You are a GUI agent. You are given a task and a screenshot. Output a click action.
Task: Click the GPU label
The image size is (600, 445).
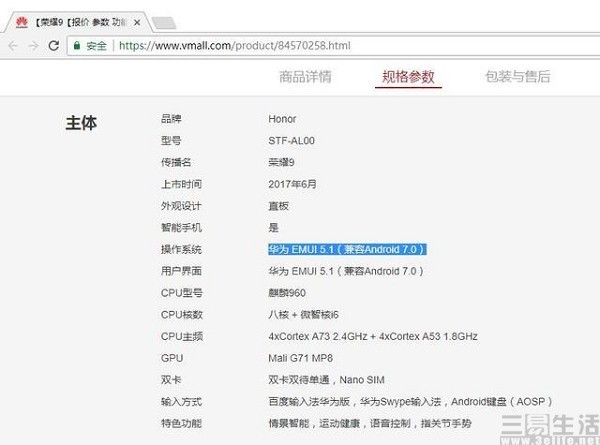[172, 358]
